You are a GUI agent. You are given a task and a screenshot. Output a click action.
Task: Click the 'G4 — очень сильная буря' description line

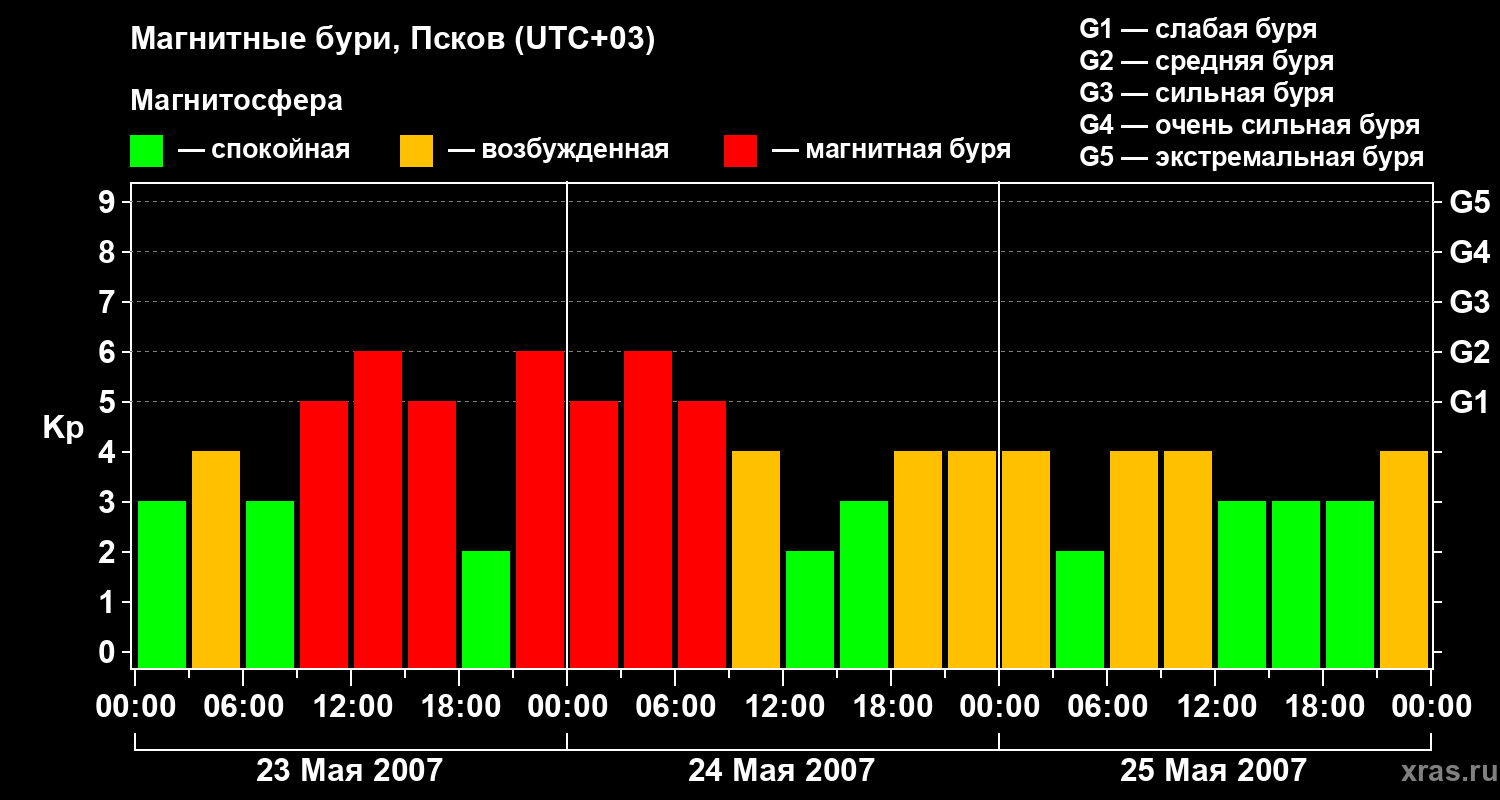(1250, 125)
